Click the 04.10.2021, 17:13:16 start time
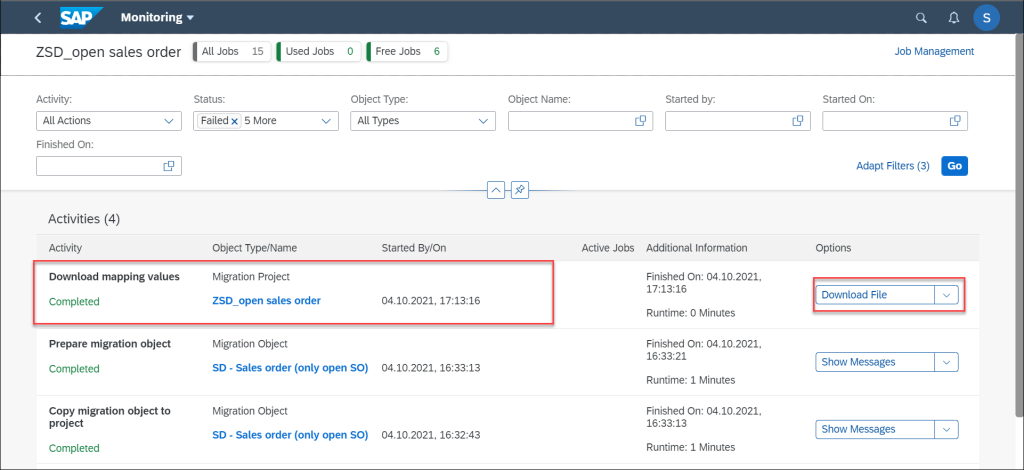This screenshot has width=1024, height=470. pyautogui.click(x=431, y=300)
